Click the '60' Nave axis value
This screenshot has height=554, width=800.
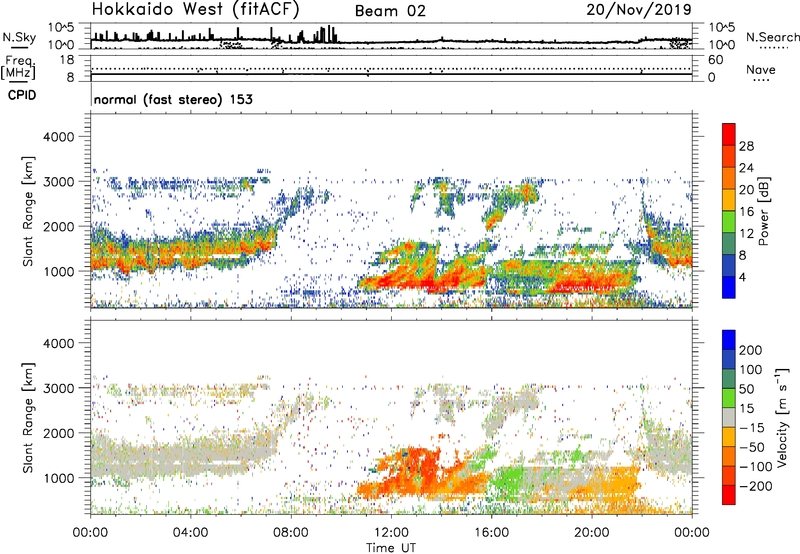pyautogui.click(x=715, y=60)
